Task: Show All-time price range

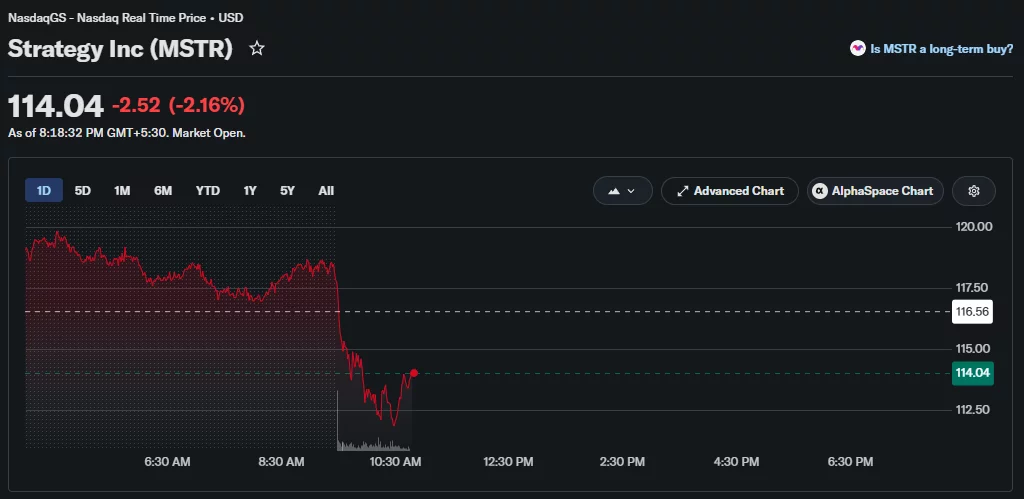Action: click(326, 191)
